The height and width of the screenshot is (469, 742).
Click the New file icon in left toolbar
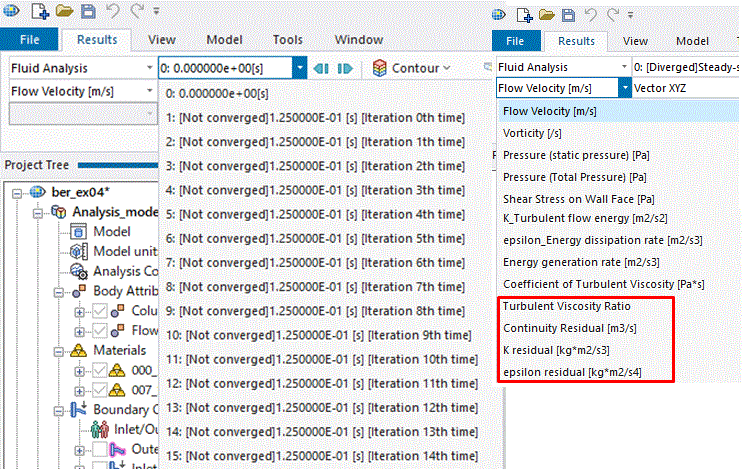40,12
